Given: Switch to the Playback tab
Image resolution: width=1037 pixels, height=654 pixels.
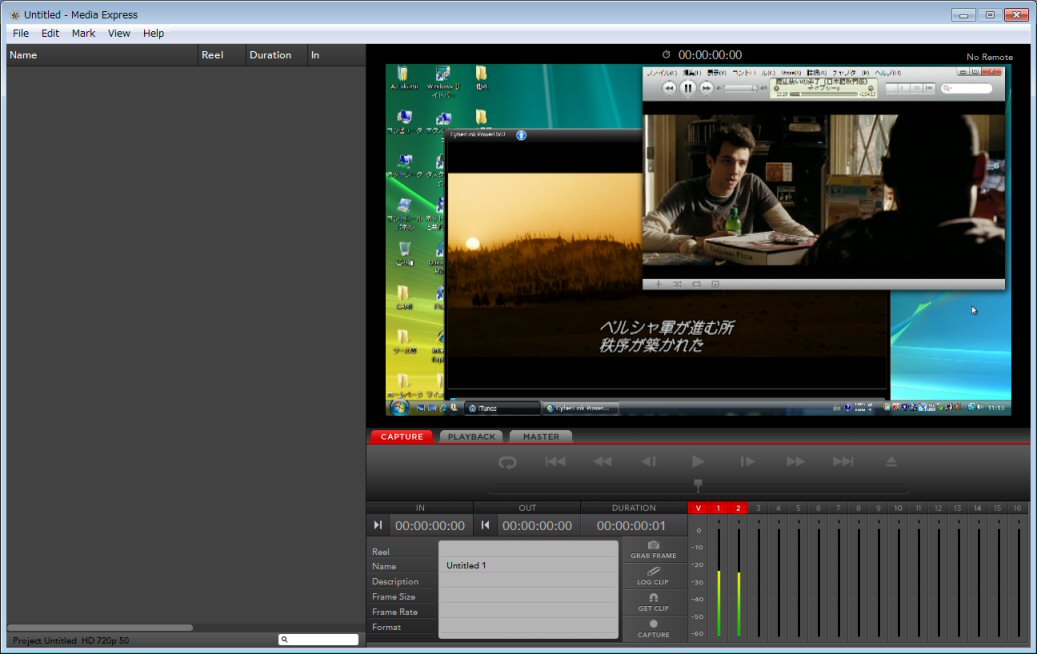Looking at the screenshot, I should (472, 436).
